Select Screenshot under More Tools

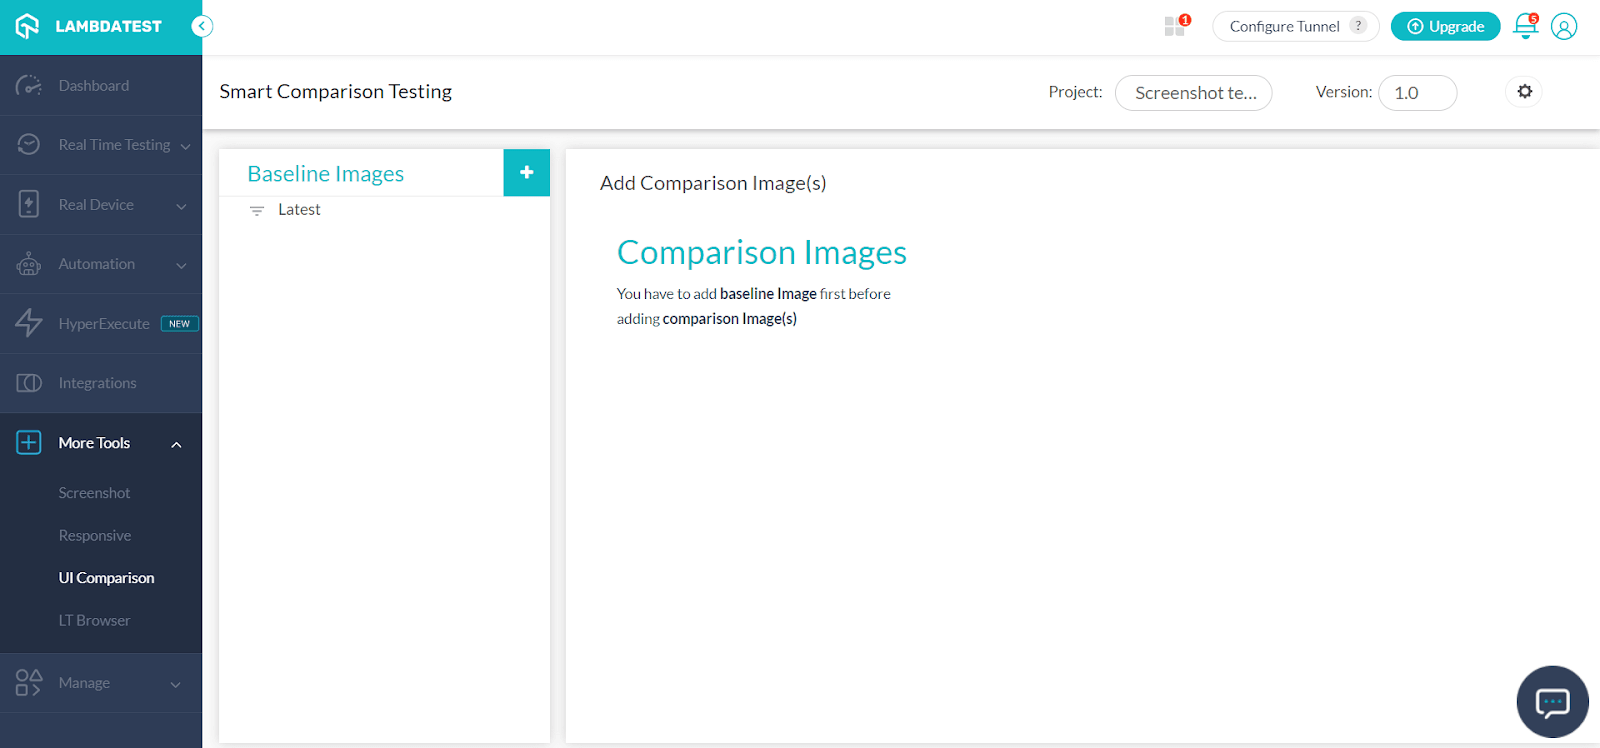(94, 493)
